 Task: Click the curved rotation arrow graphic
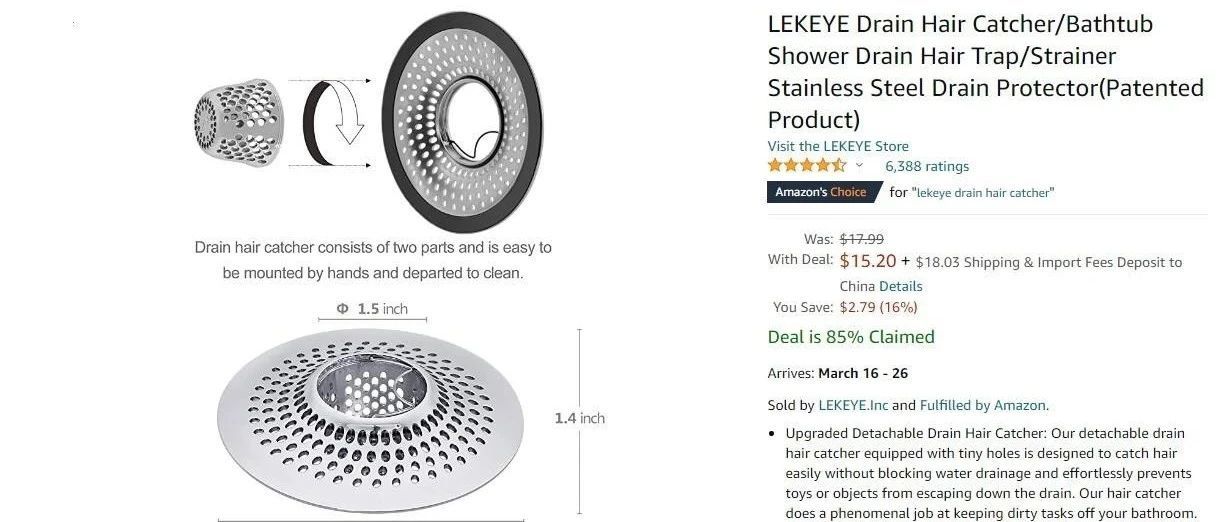(x=351, y=118)
